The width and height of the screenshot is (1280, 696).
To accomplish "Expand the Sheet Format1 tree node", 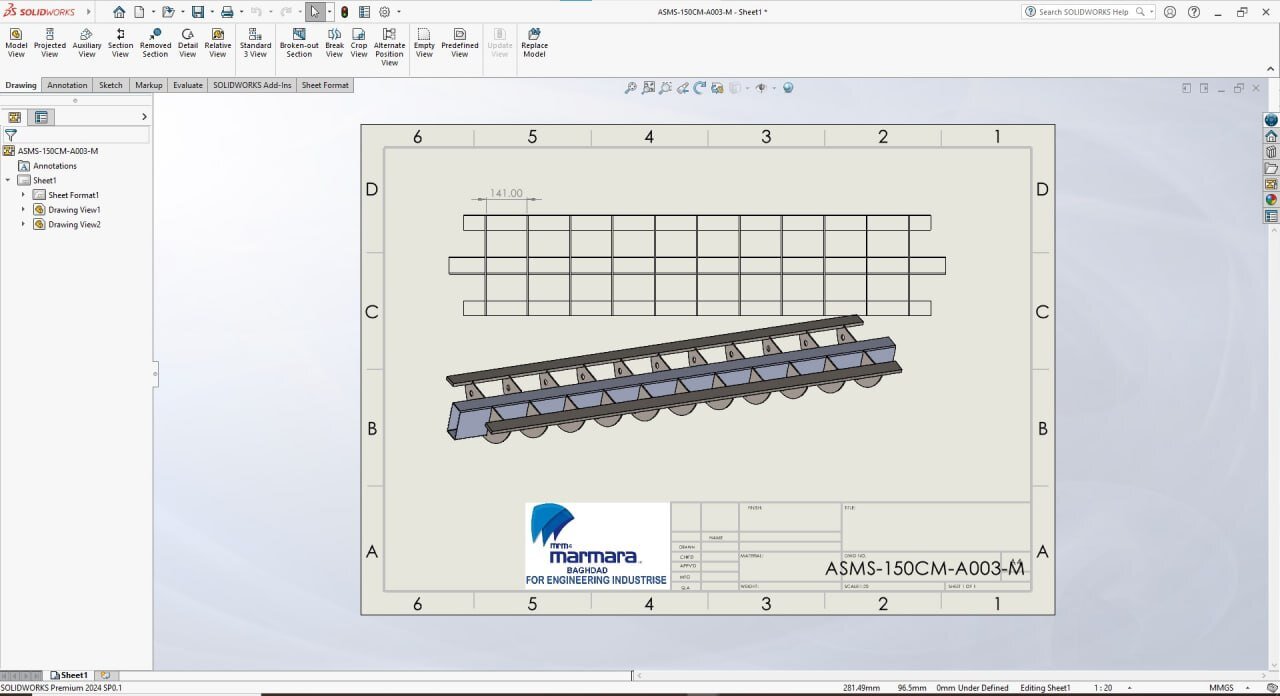I will pyautogui.click(x=23, y=195).
